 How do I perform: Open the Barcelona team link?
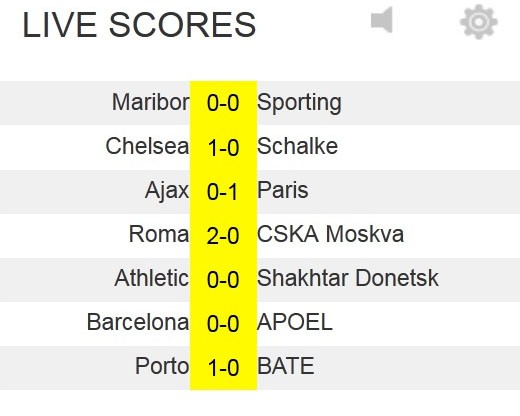(x=138, y=322)
